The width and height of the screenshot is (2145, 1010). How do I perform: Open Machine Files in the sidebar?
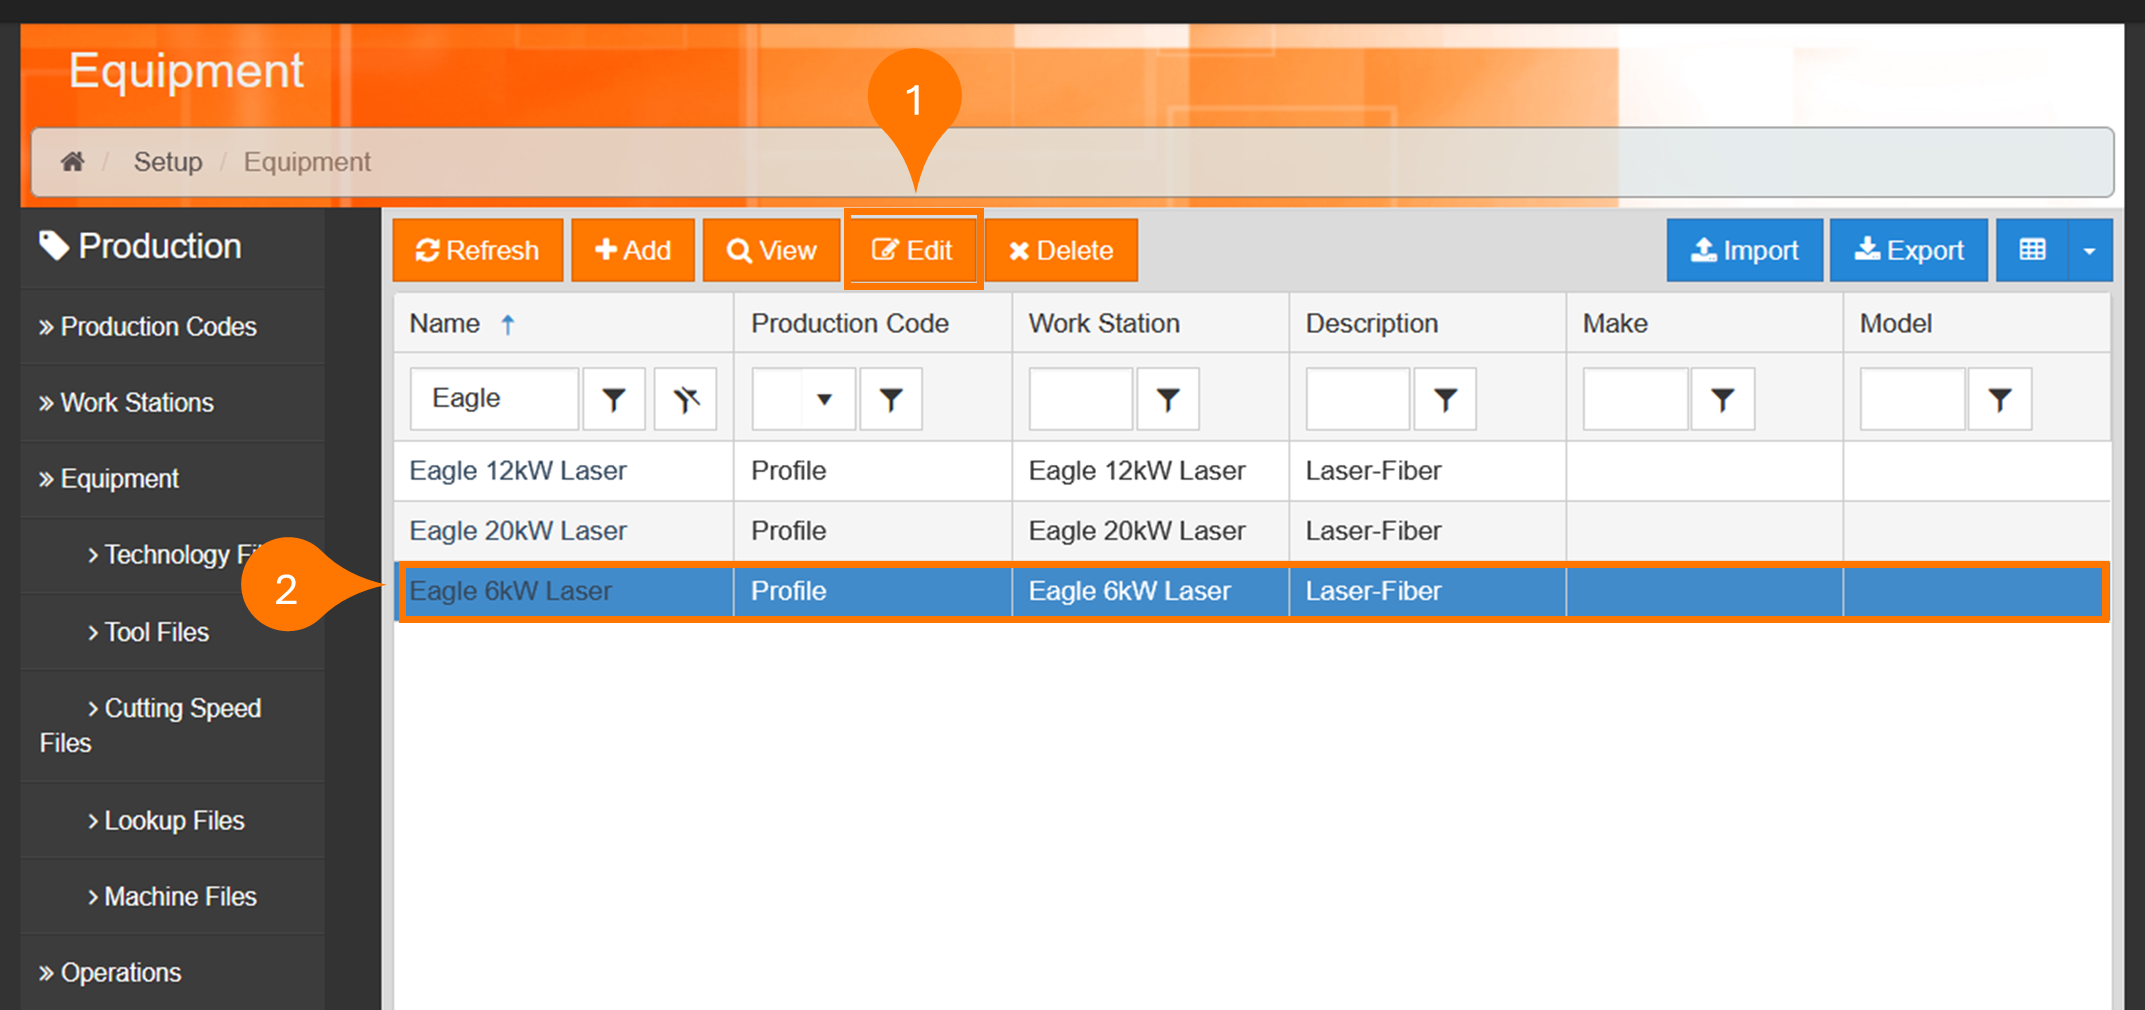(180, 897)
